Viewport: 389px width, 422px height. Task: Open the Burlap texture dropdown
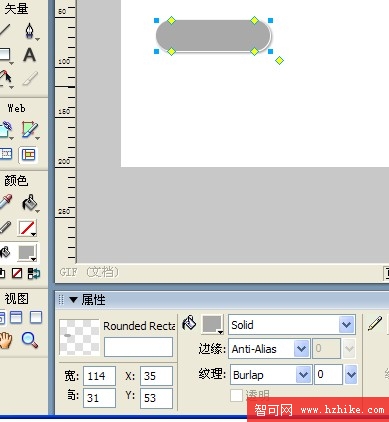(303, 375)
